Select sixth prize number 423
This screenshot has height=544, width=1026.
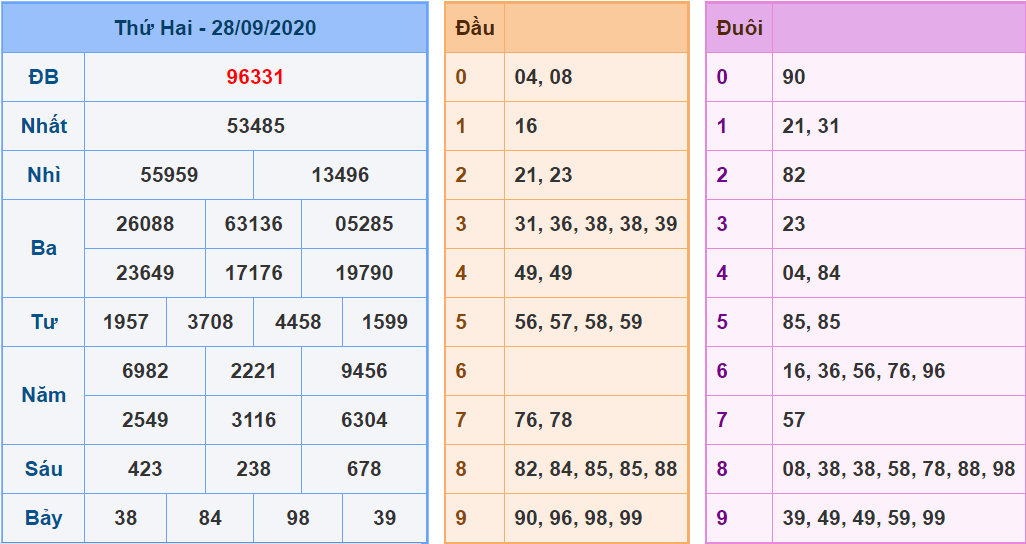pos(145,469)
